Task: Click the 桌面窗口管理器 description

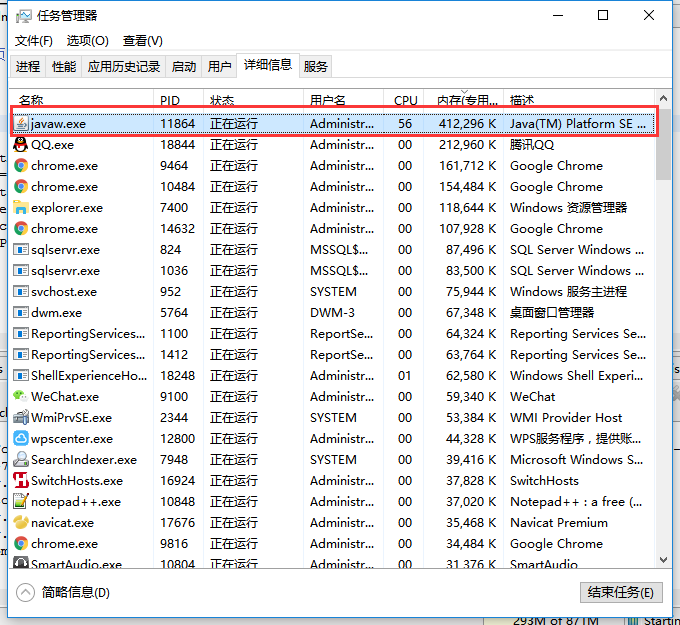Action: 552,313
